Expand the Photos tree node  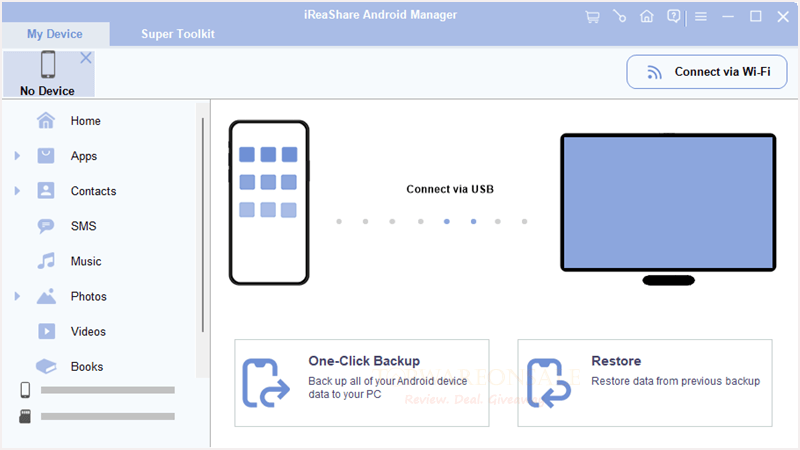tap(17, 296)
